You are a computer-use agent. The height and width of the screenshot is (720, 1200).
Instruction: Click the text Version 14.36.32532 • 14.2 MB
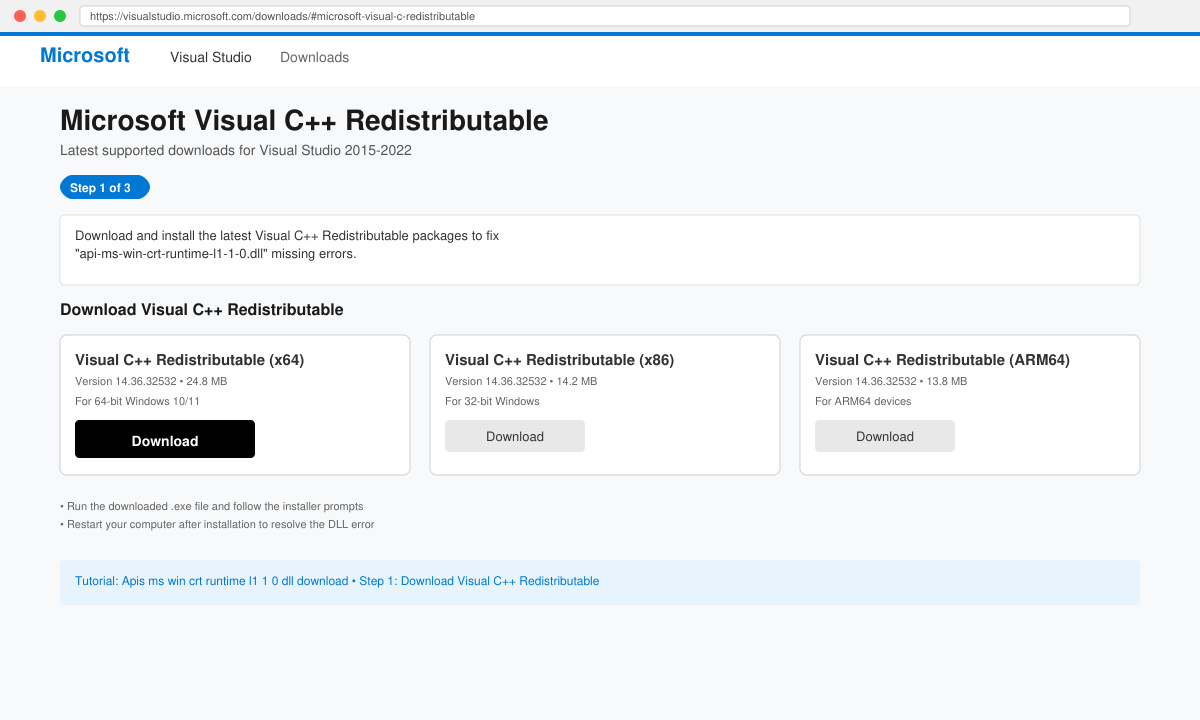[521, 381]
